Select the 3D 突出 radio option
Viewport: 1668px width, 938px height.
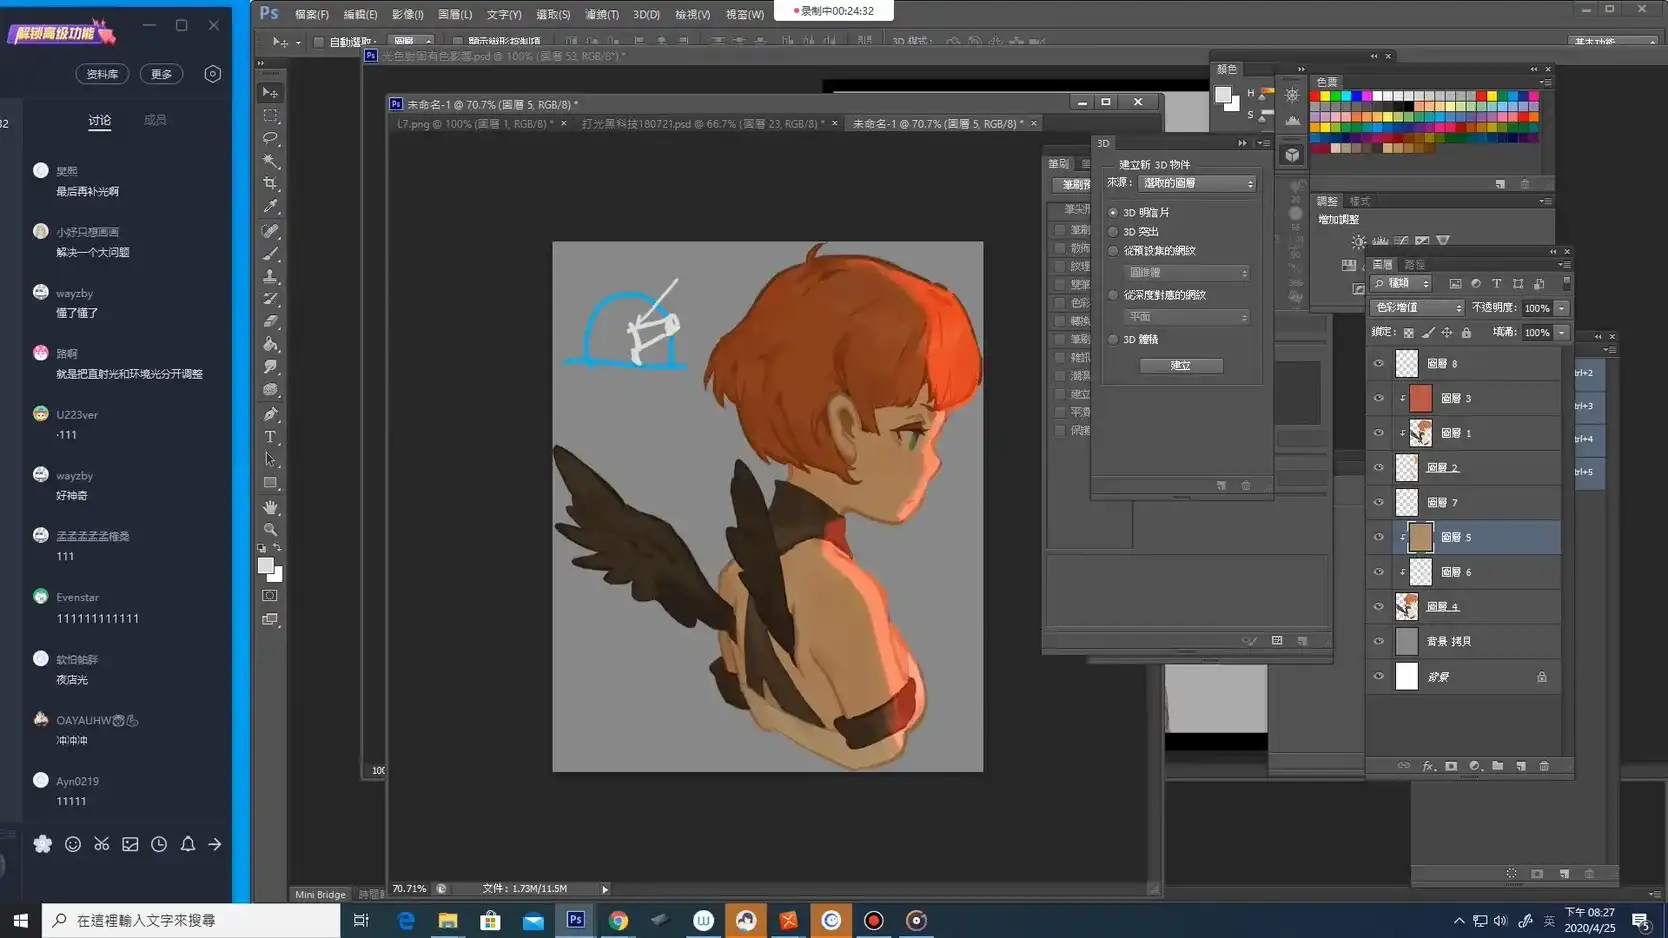[1113, 232]
